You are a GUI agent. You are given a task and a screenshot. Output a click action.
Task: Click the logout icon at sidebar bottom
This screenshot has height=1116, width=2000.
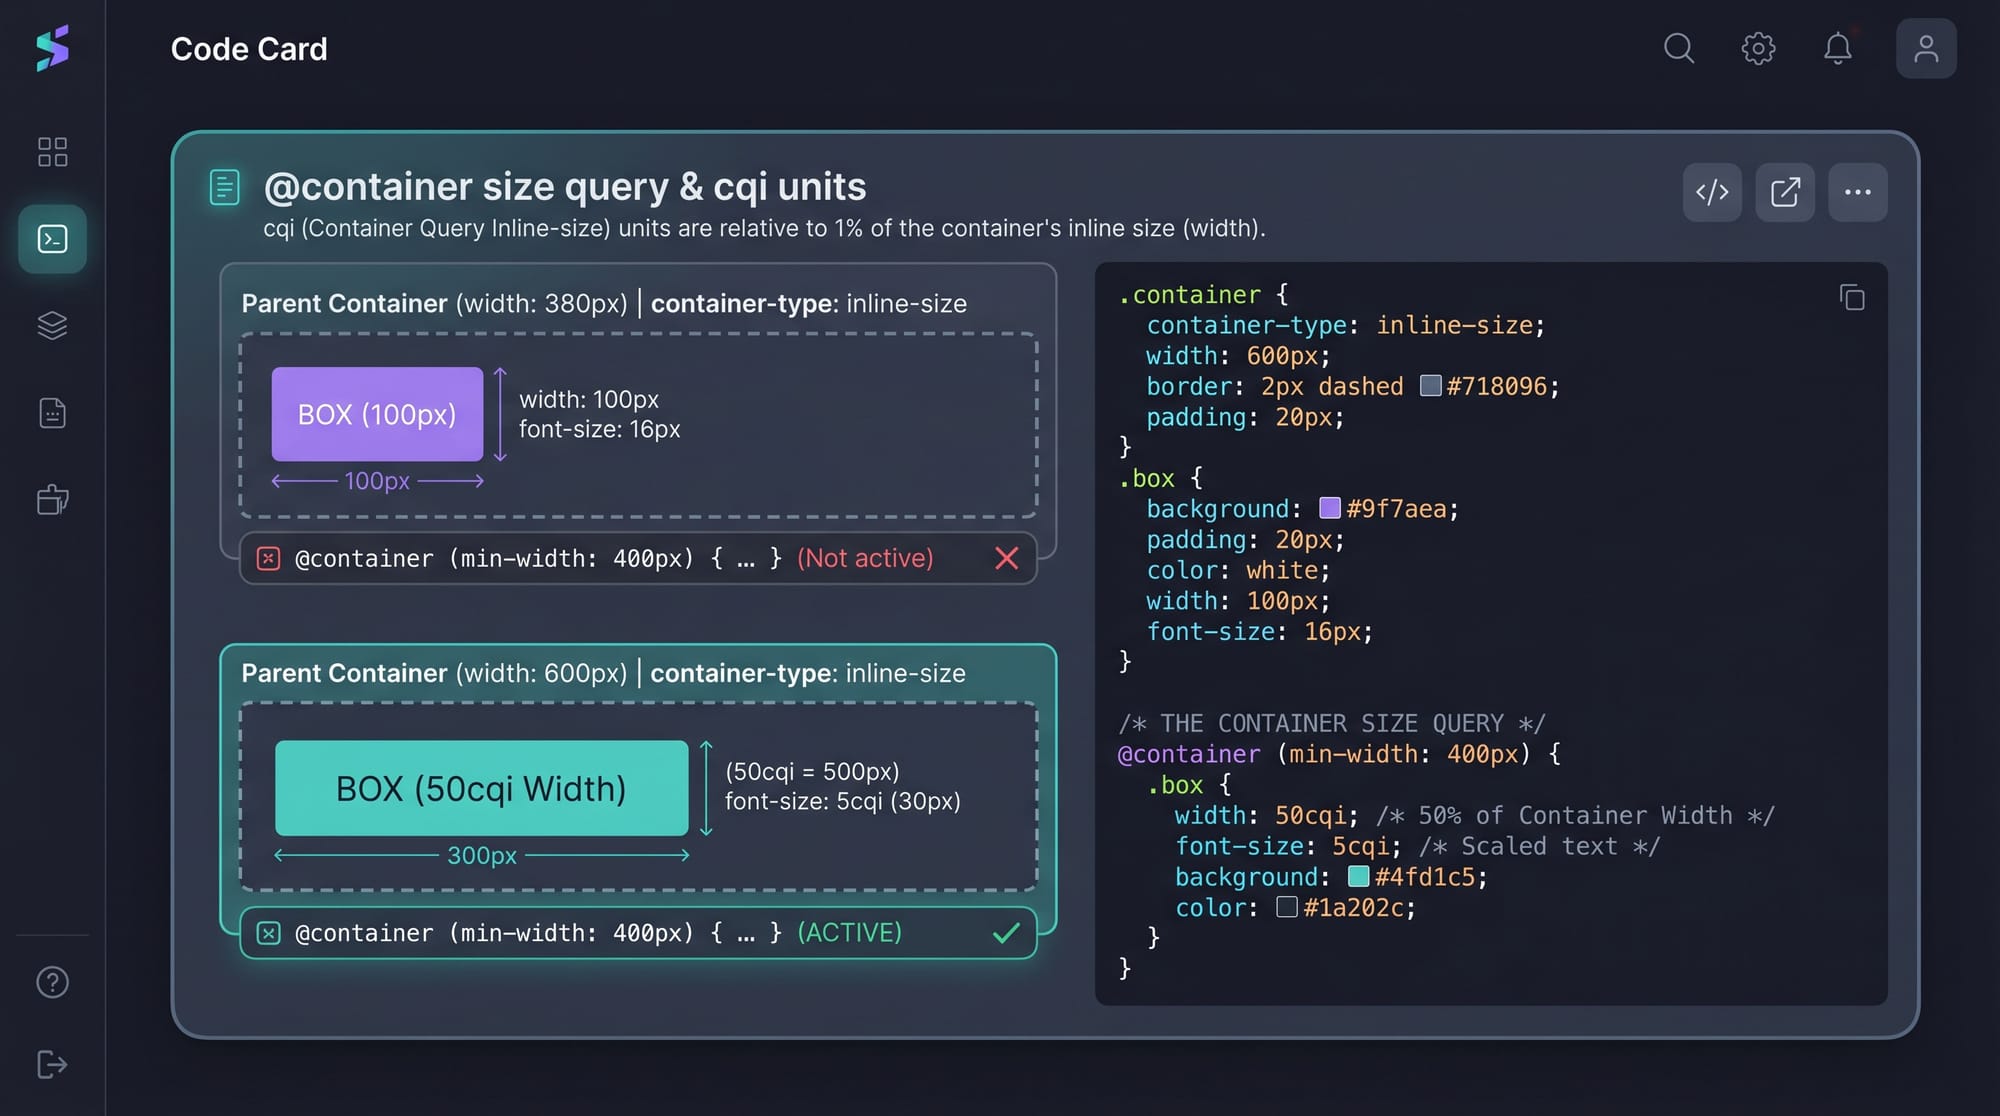click(x=52, y=1064)
